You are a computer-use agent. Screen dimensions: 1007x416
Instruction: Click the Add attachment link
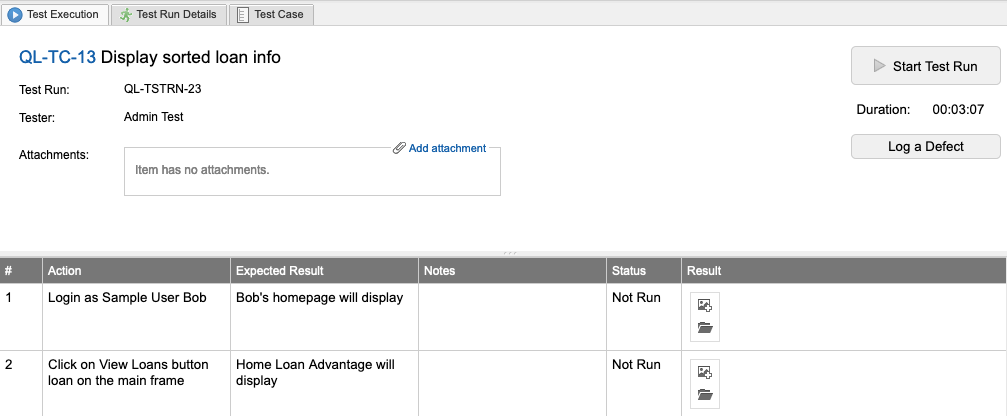point(447,148)
